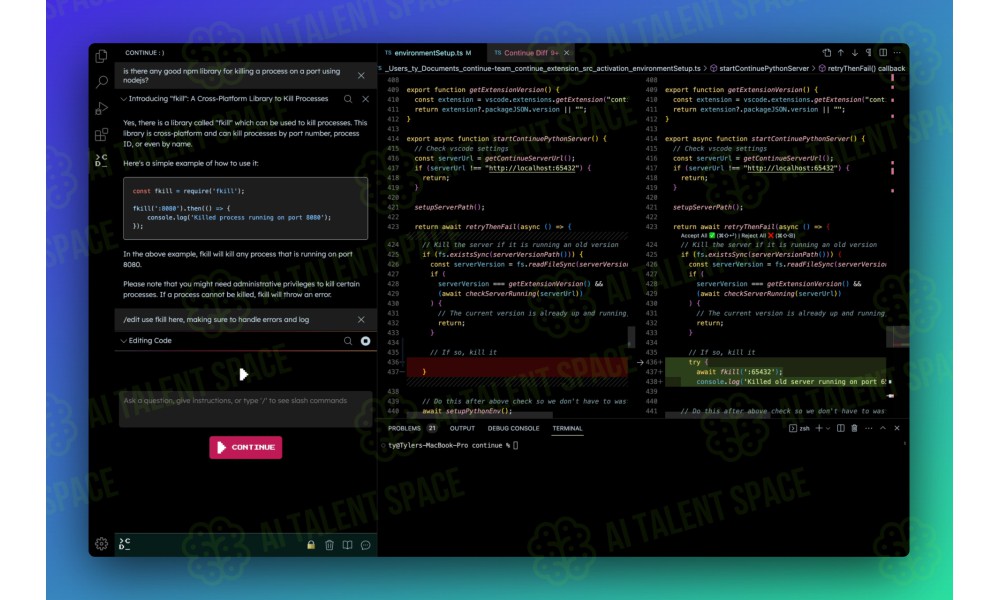The height and width of the screenshot is (600, 1000).
Task: Click the lock icon in Continue footer
Action: (x=311, y=545)
